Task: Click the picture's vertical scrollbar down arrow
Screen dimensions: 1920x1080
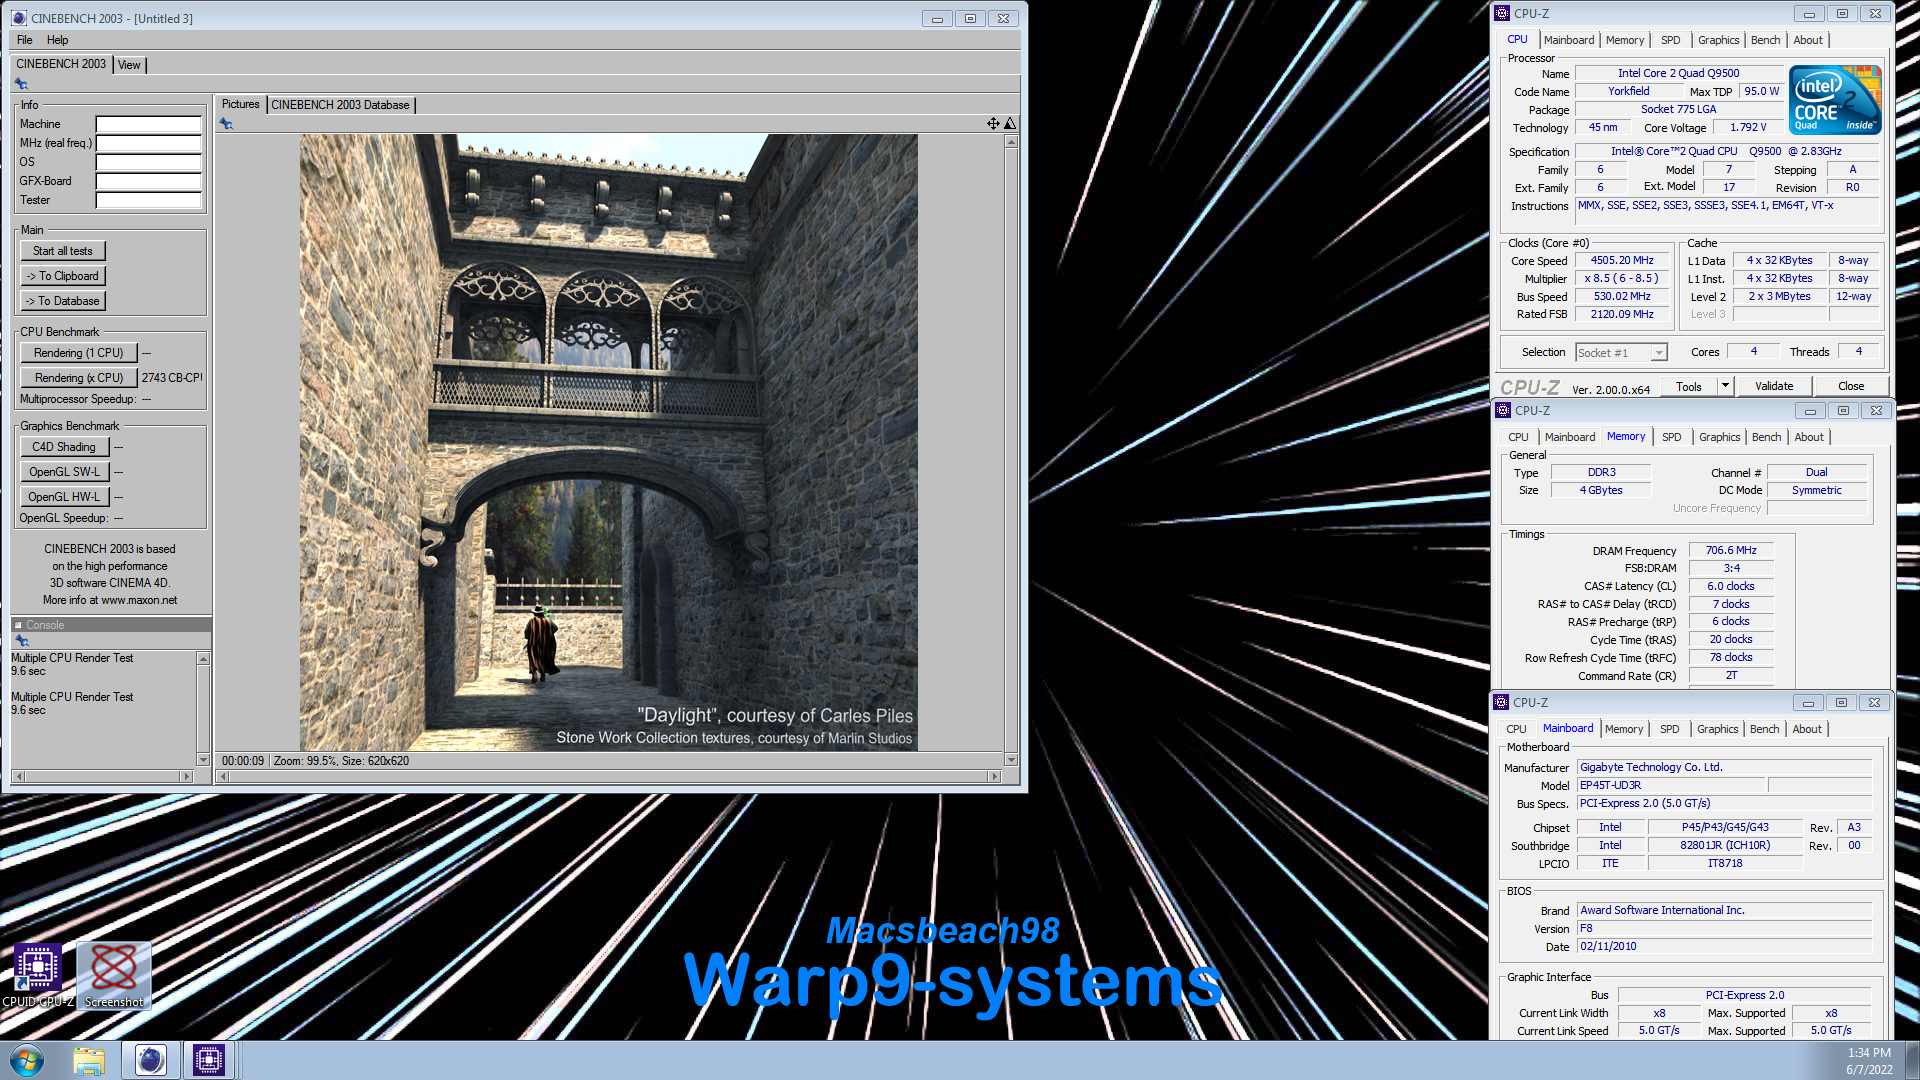Action: [x=1011, y=760]
